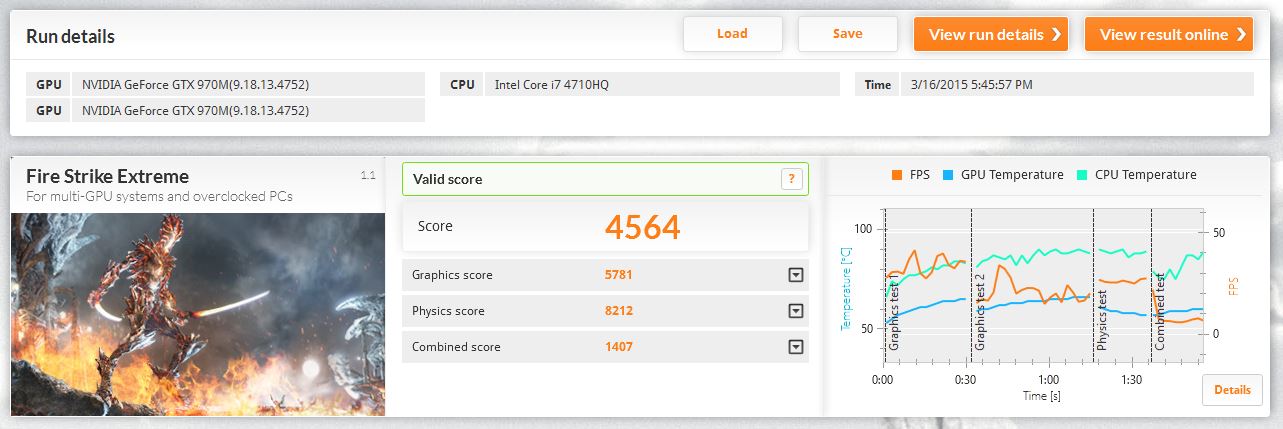Click the FPS legend label

coord(918,175)
